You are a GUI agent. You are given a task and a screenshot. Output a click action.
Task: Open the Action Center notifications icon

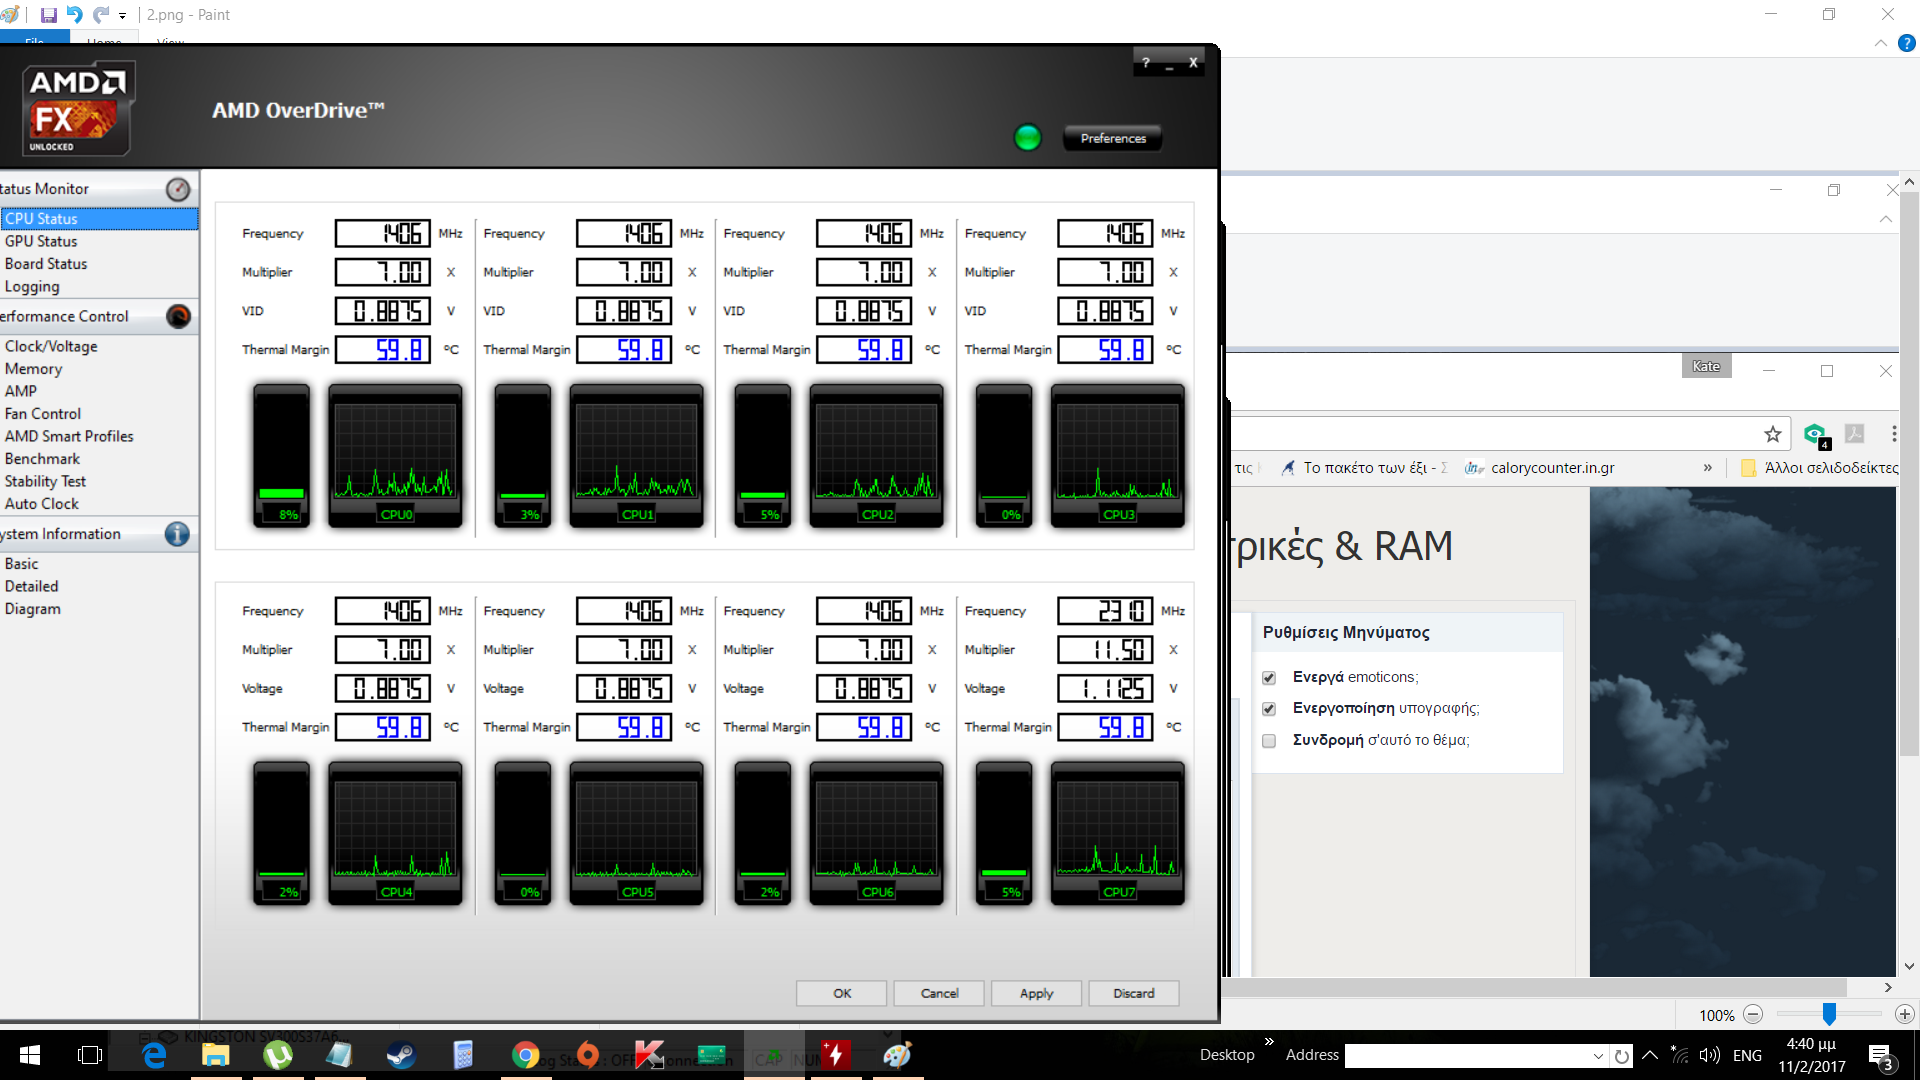coord(1881,1056)
